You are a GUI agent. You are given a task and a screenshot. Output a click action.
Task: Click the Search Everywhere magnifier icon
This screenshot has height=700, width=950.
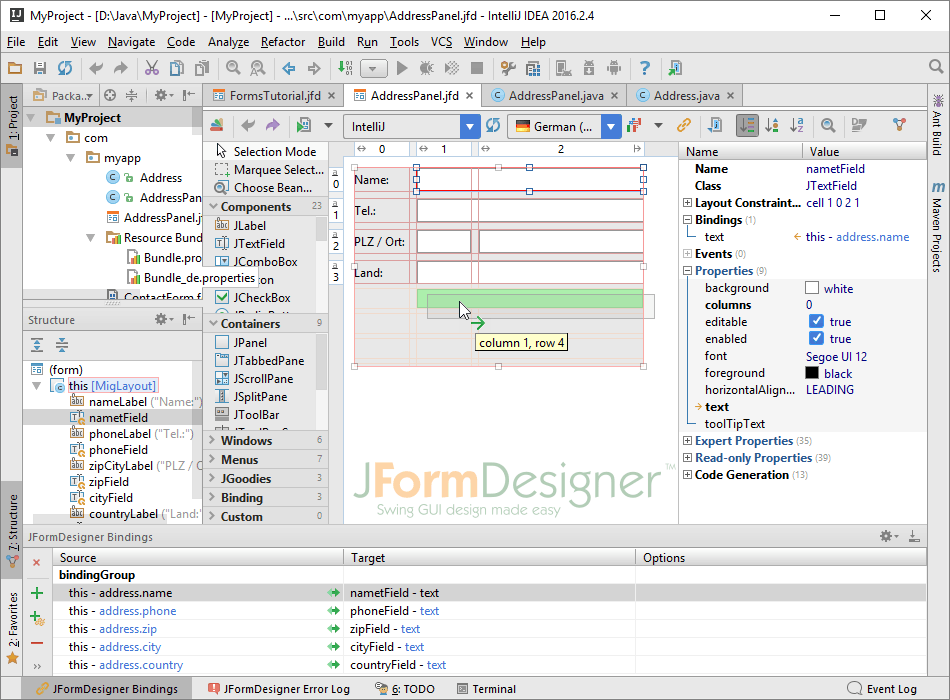[936, 67]
